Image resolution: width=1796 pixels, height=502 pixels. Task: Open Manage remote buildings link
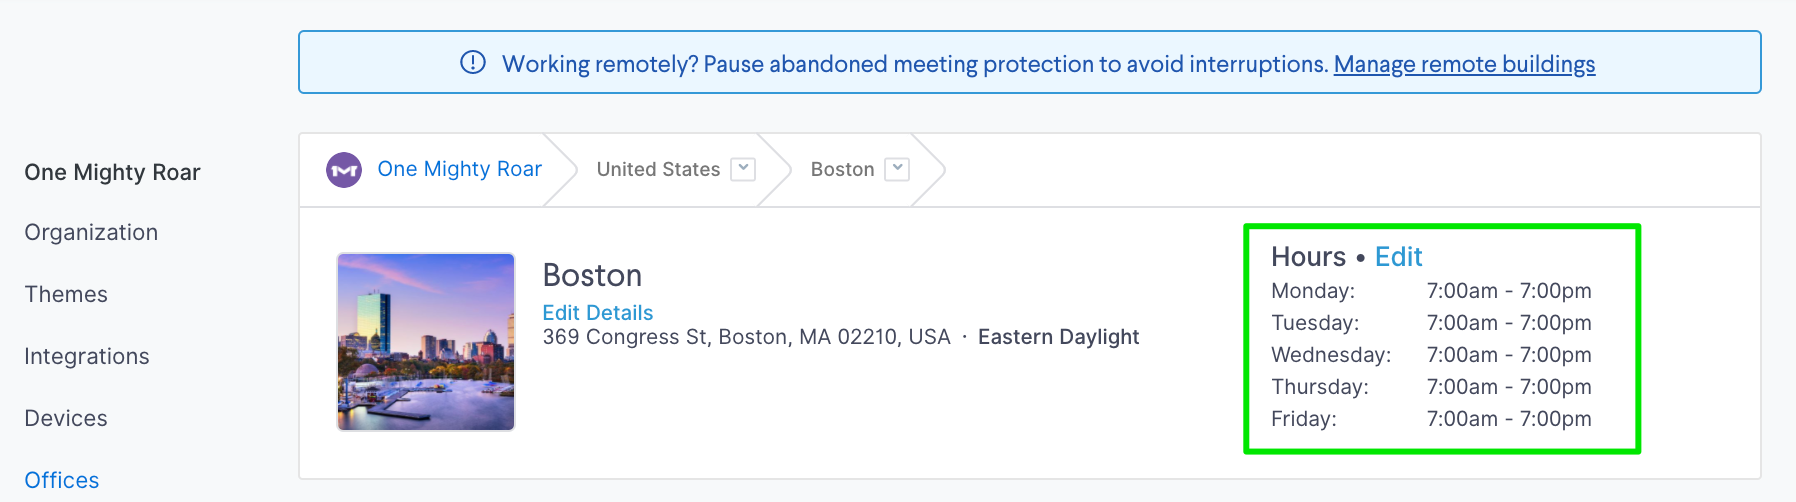click(1464, 64)
